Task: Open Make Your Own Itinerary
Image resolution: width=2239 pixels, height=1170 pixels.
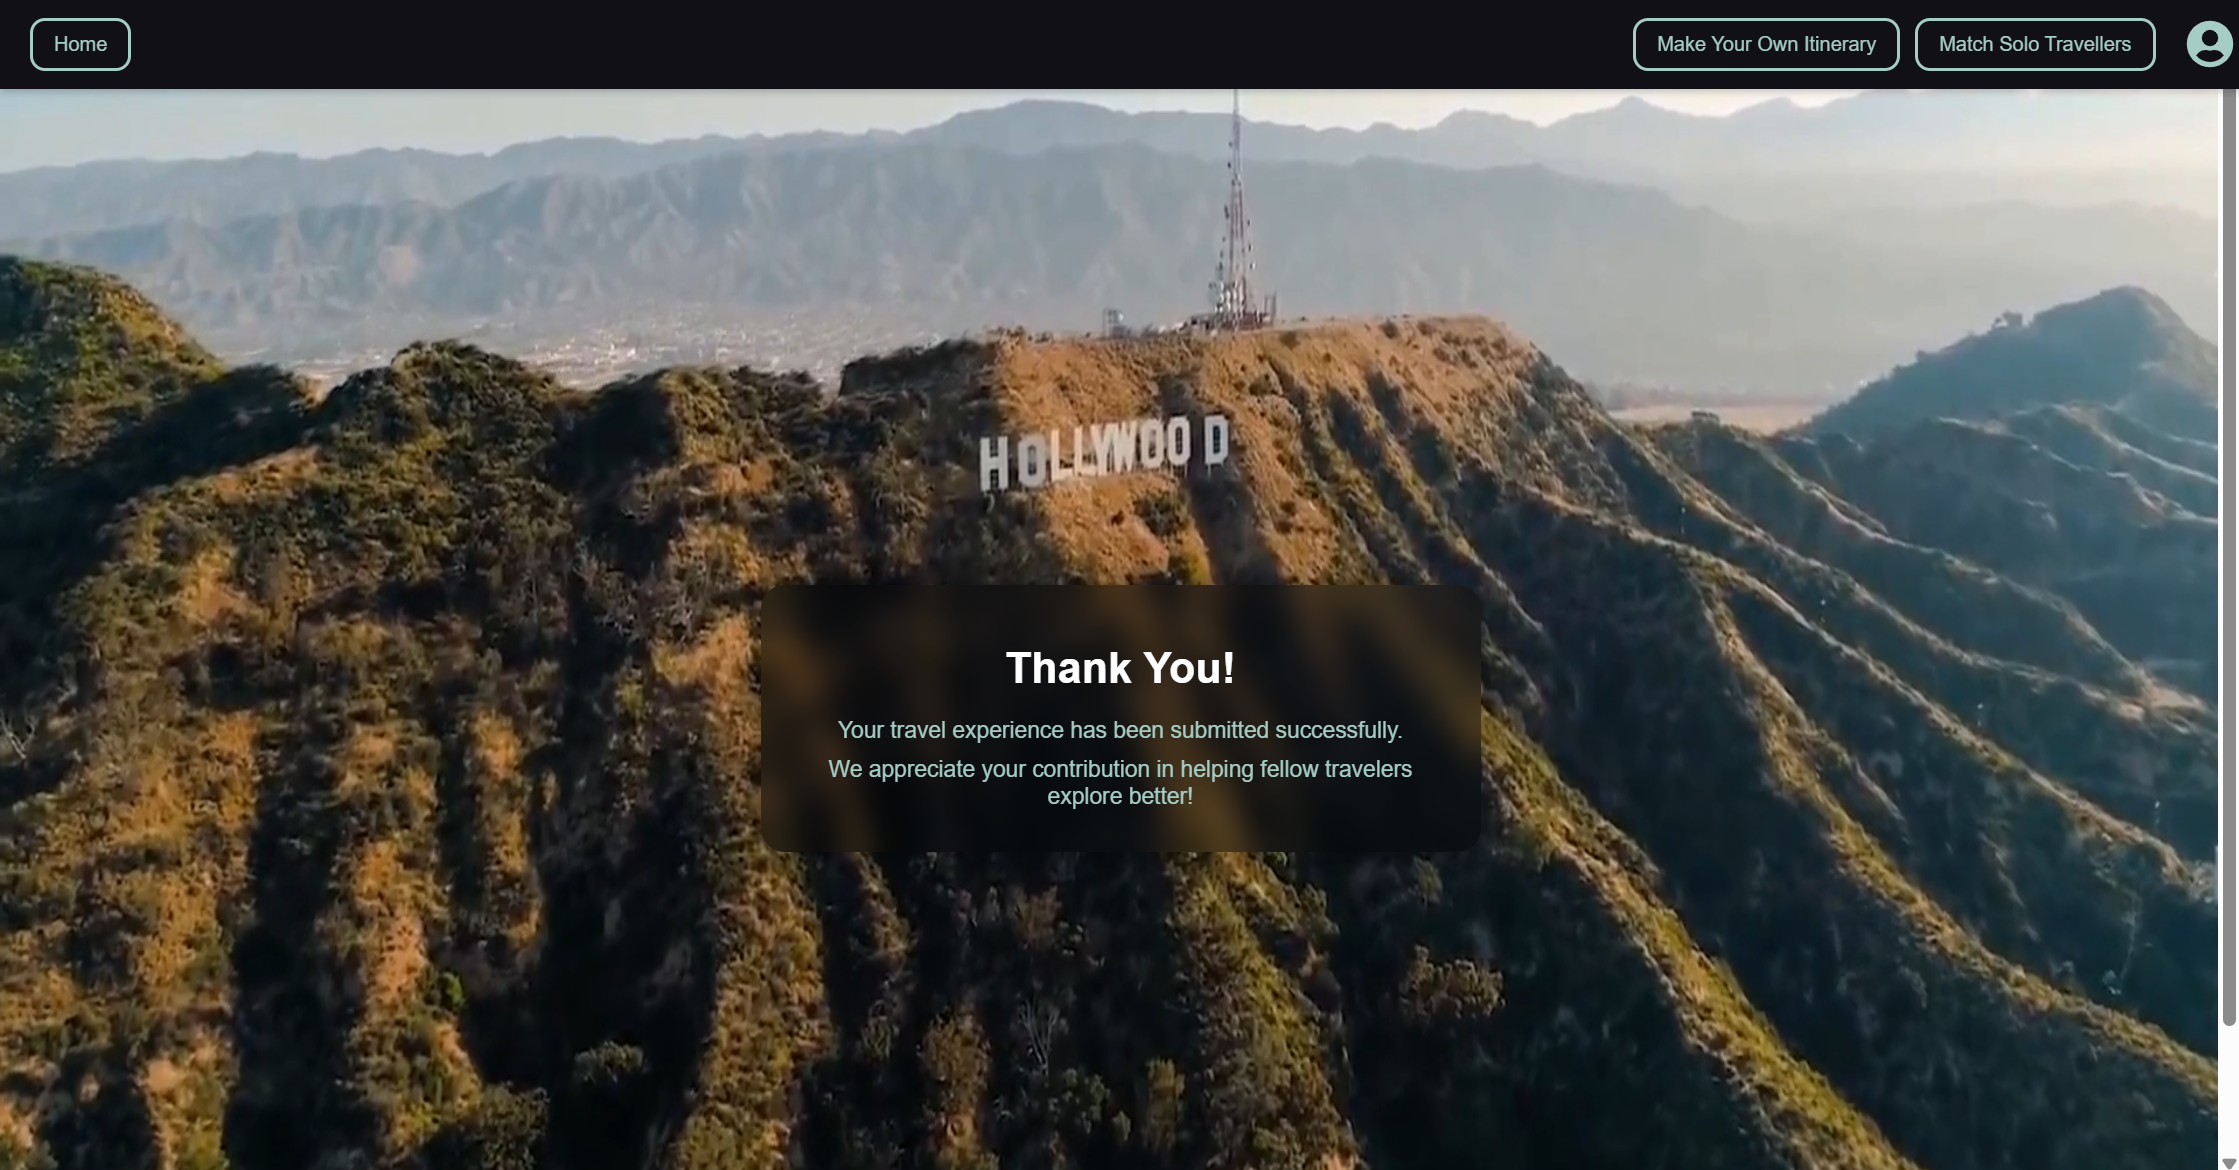Action: click(1765, 44)
